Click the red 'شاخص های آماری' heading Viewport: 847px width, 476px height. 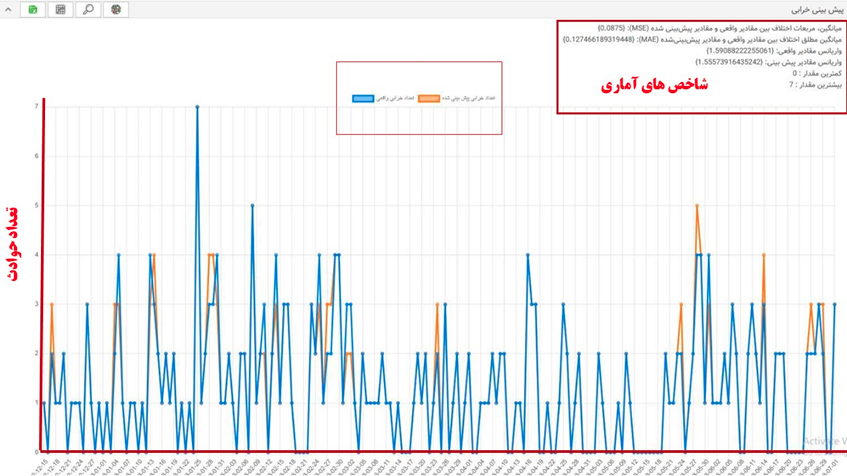coord(654,86)
